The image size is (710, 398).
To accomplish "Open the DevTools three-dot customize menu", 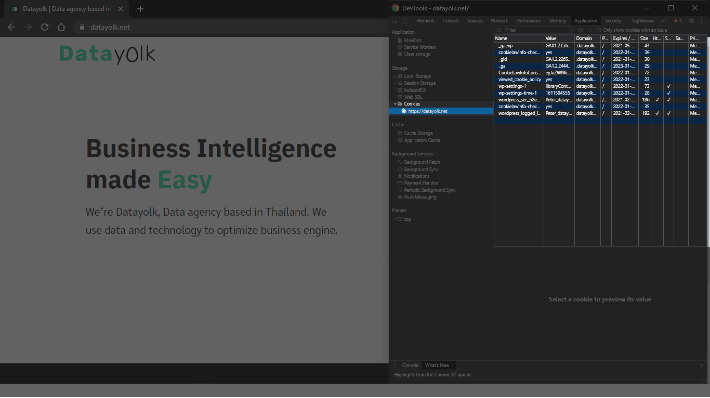I will click(x=701, y=21).
